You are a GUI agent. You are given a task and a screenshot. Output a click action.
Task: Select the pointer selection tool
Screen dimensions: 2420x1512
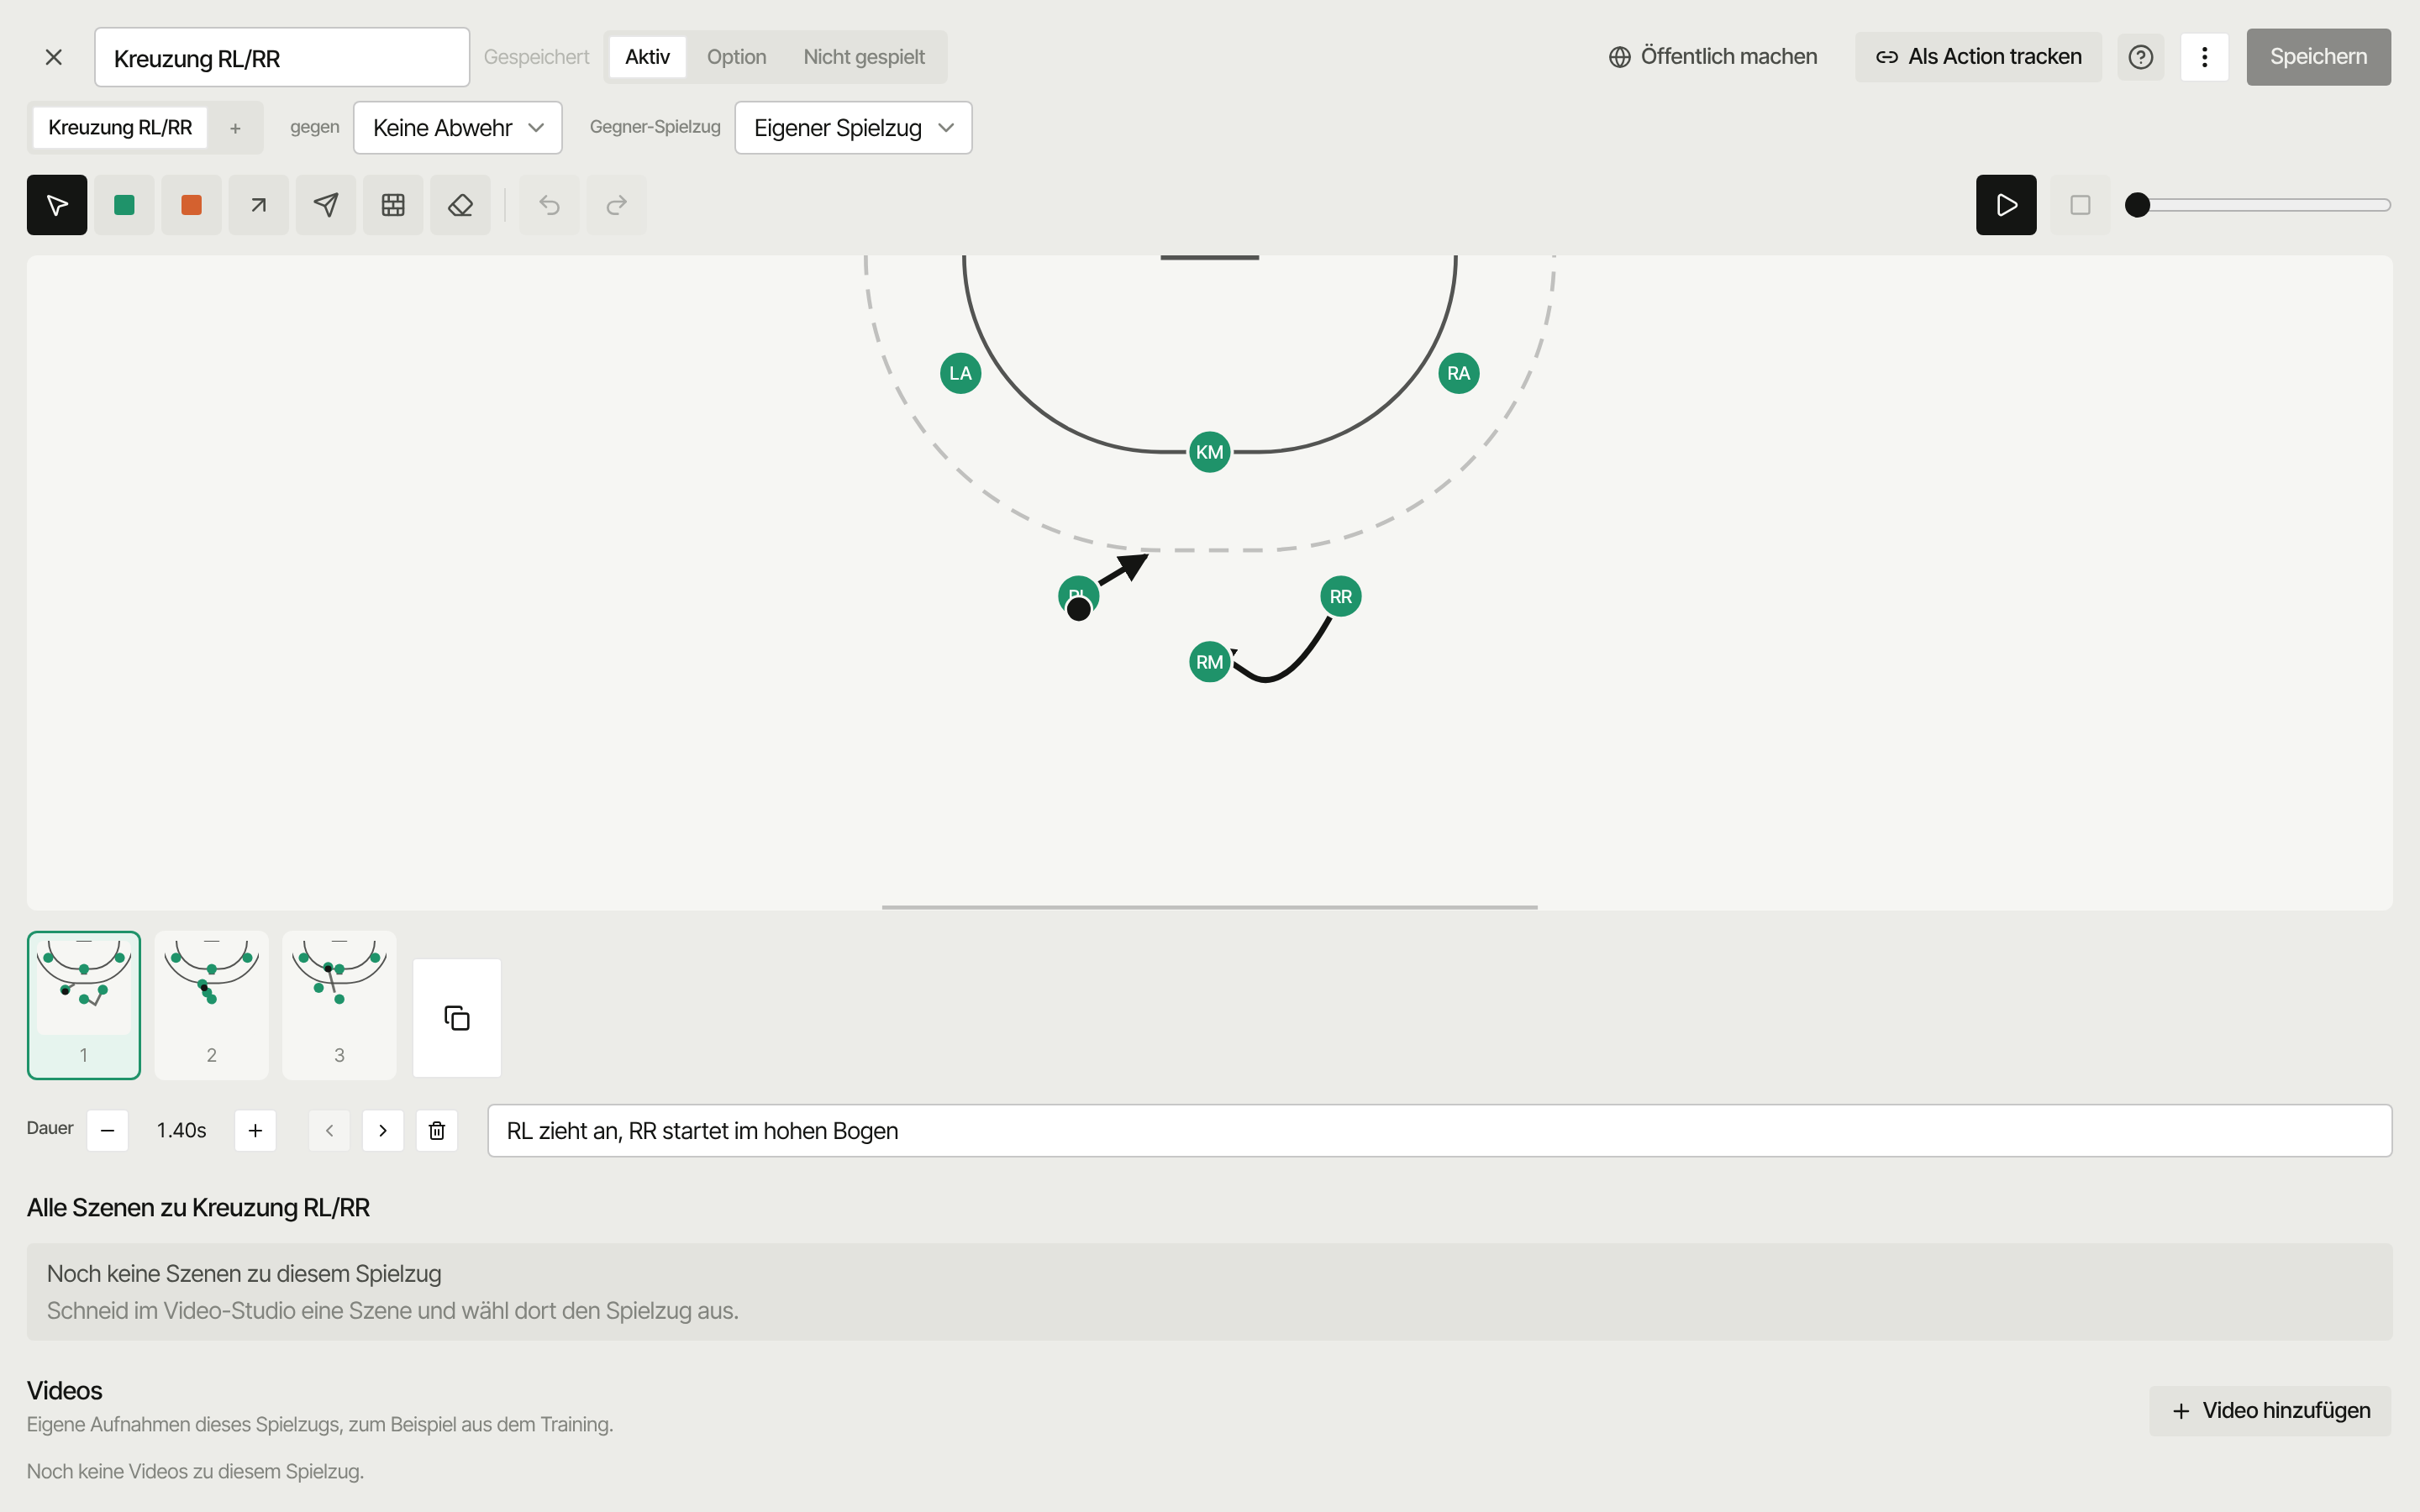57,205
